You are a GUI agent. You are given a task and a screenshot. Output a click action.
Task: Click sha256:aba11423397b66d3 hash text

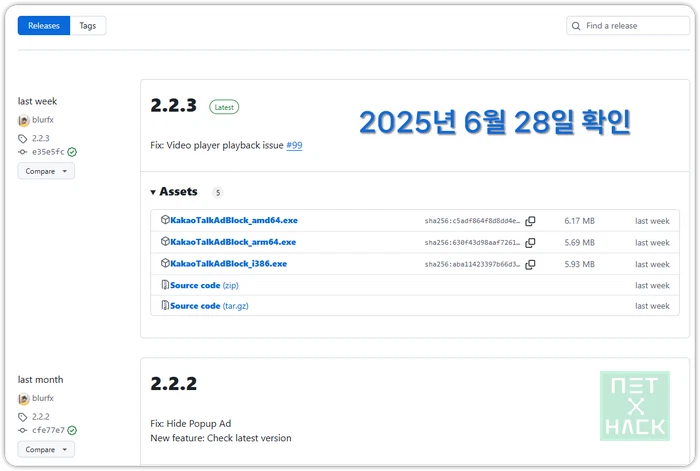(472, 264)
